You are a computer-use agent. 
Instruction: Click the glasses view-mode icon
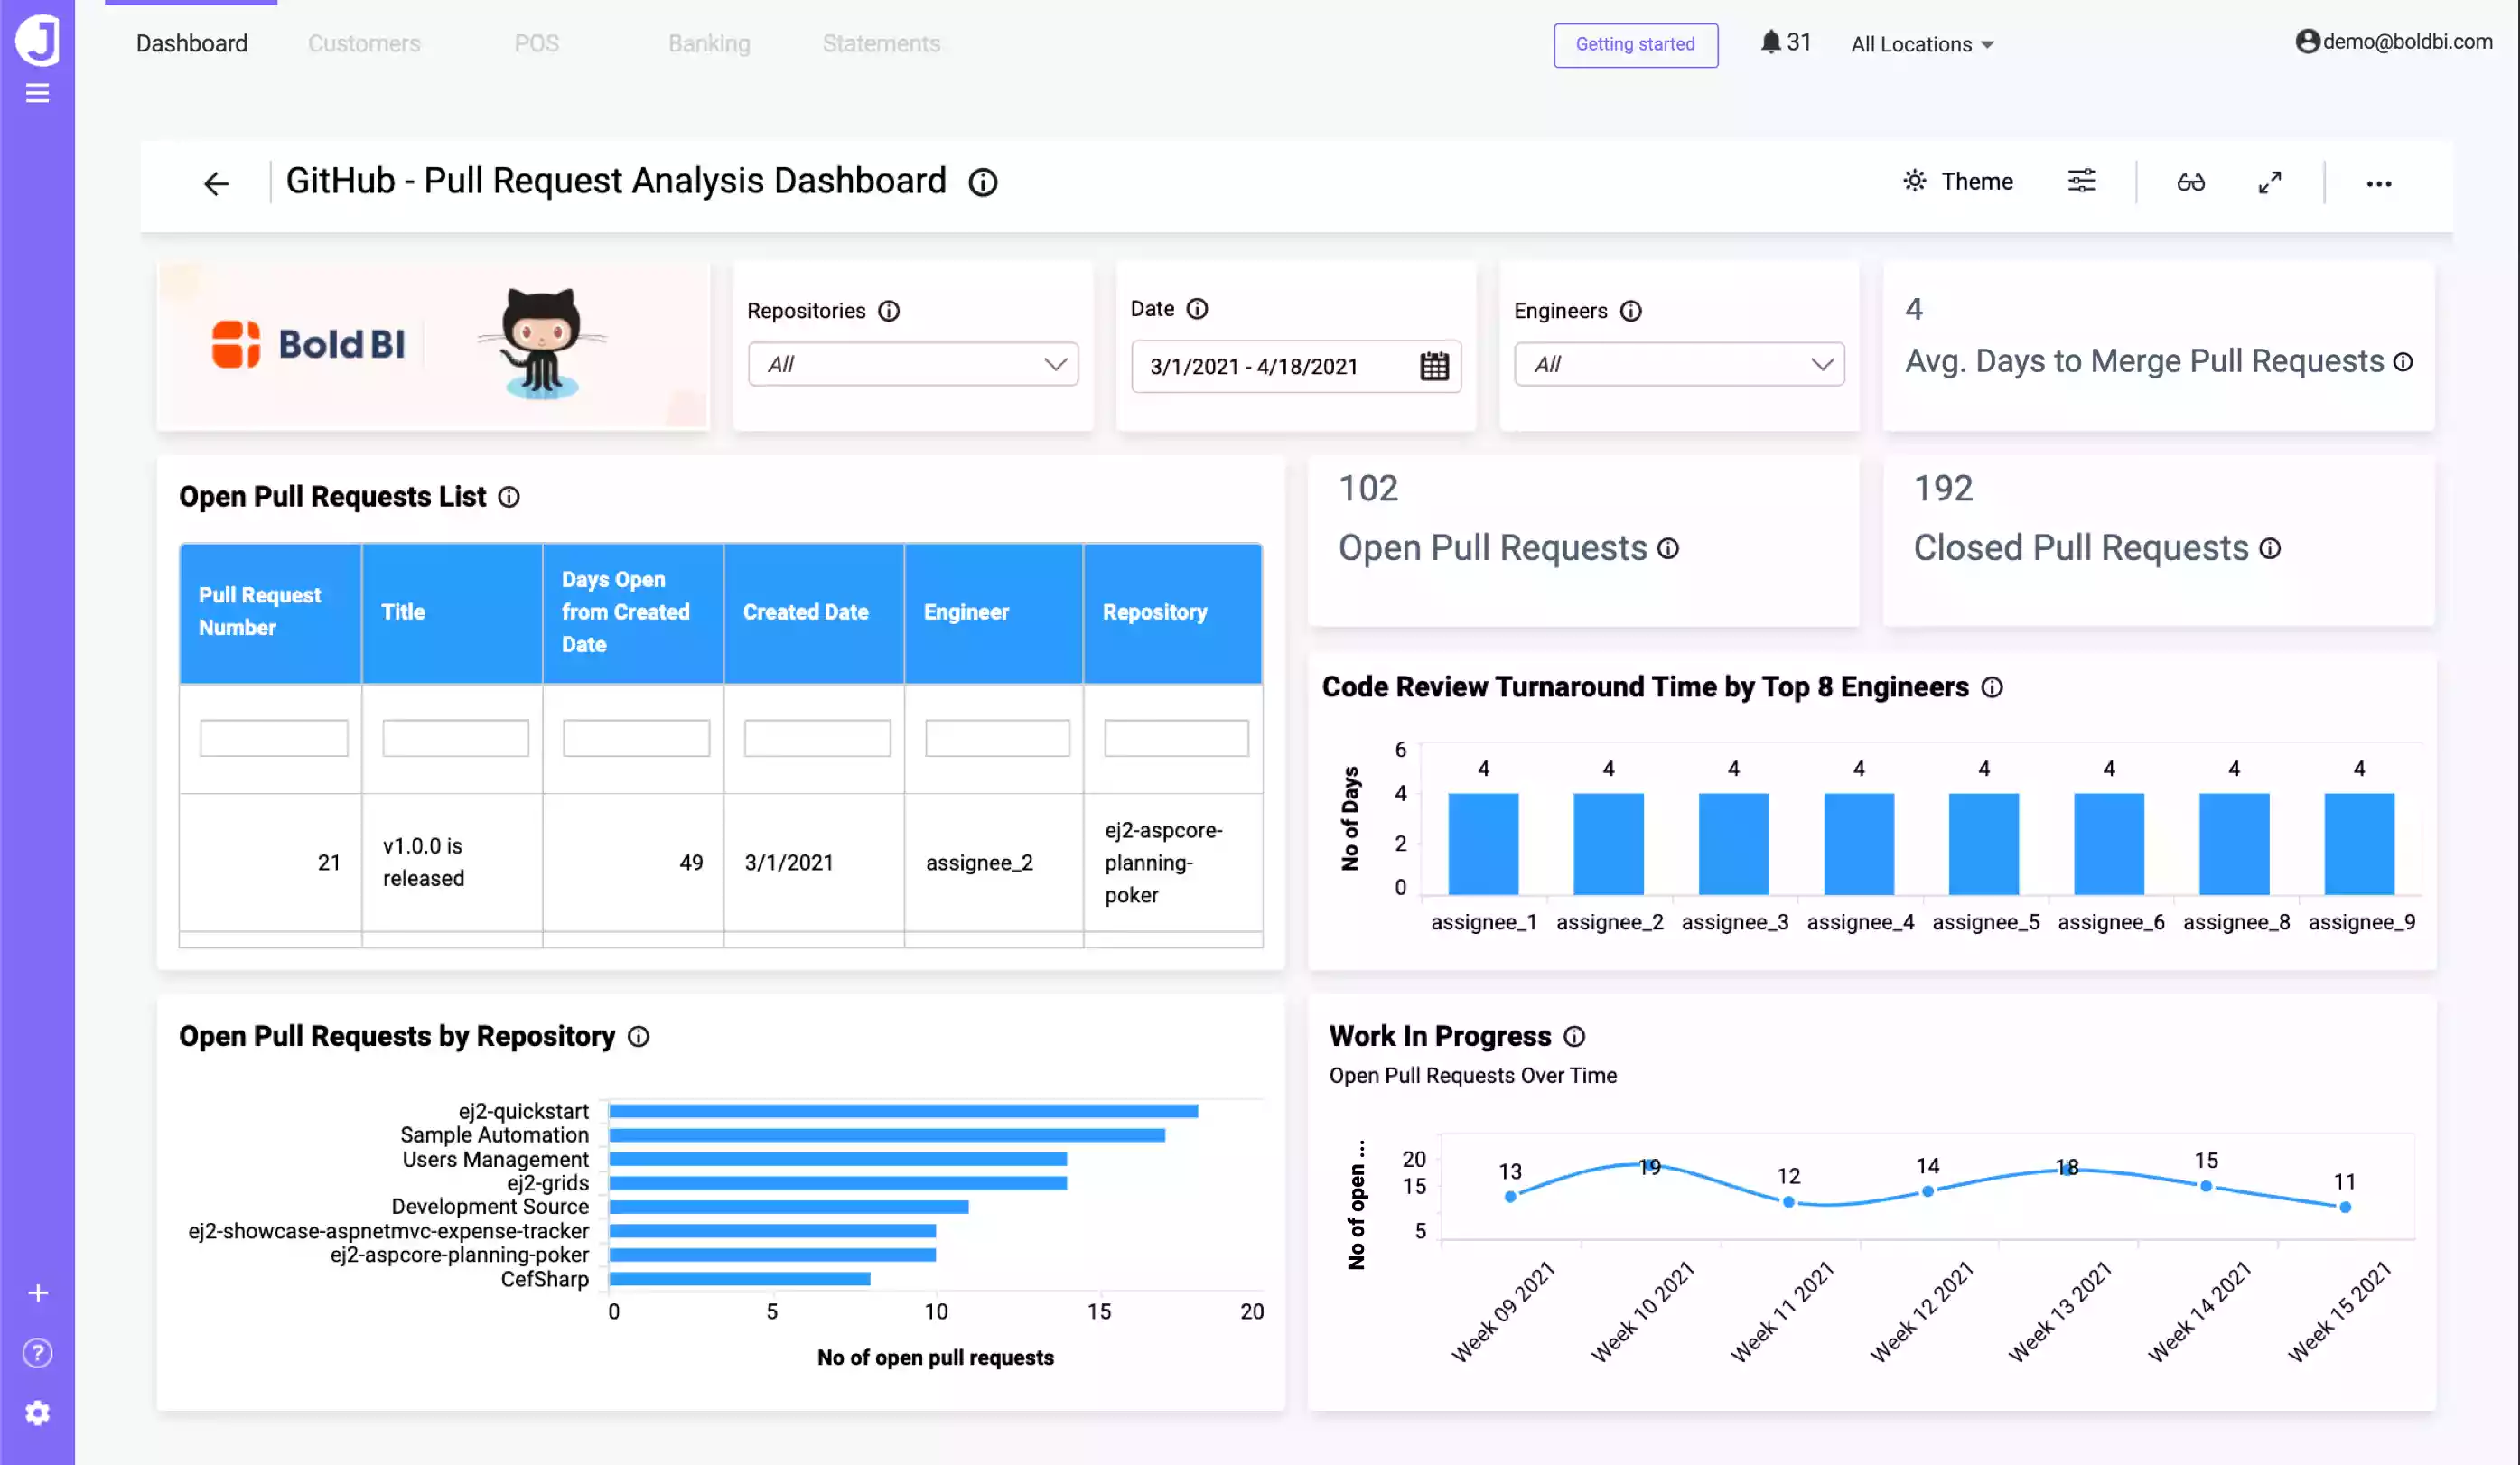click(x=2190, y=182)
